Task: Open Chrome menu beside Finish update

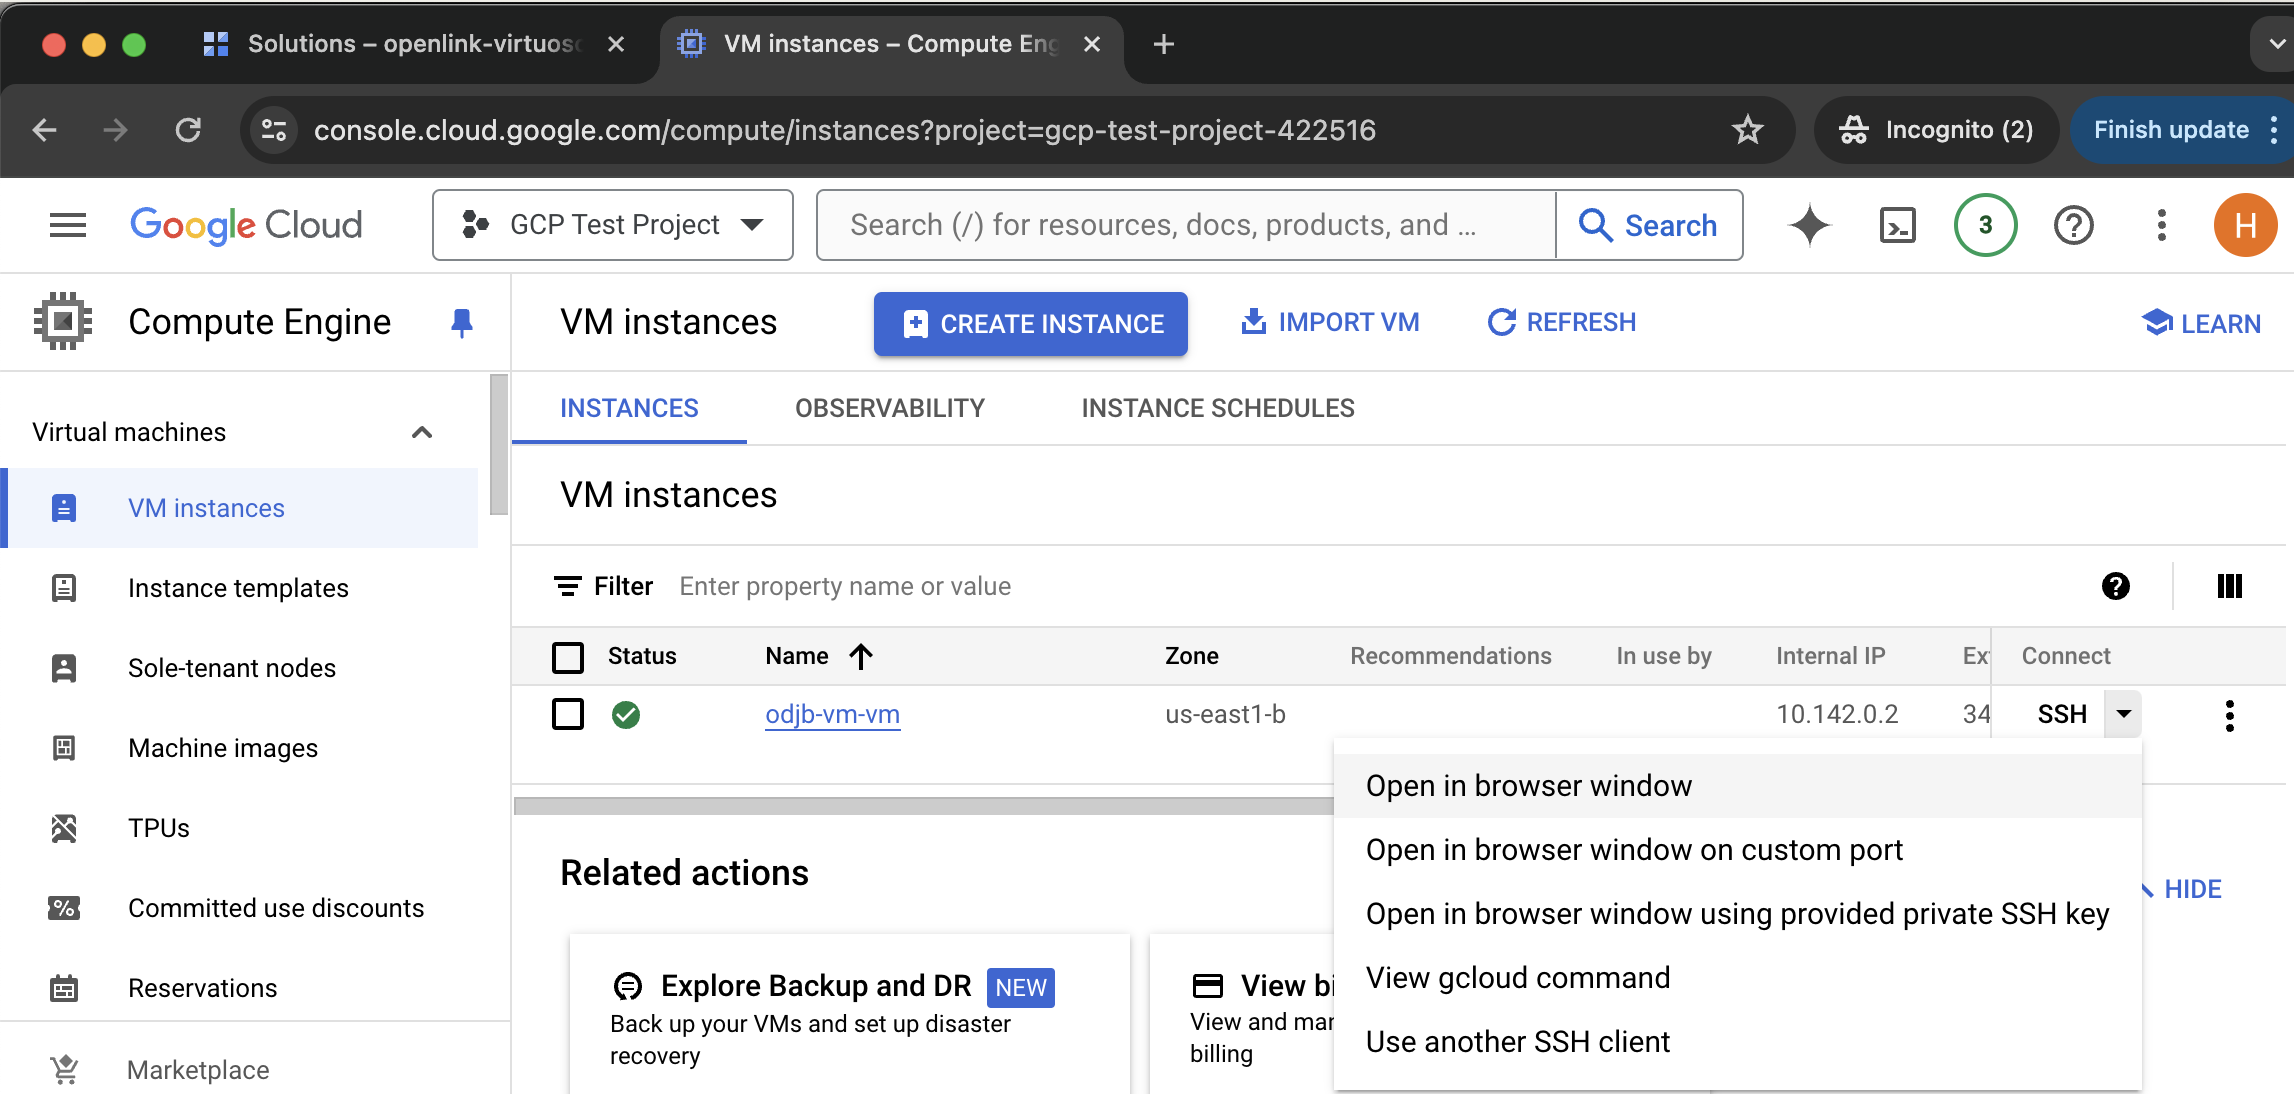Action: point(2274,130)
